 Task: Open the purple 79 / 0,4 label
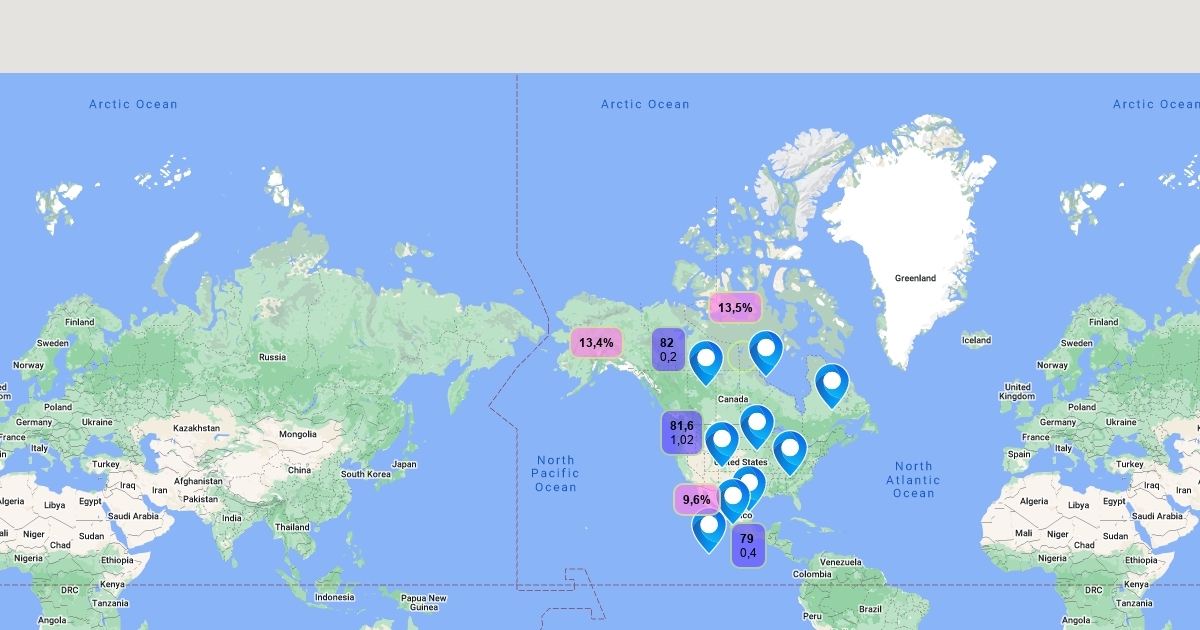(747, 545)
